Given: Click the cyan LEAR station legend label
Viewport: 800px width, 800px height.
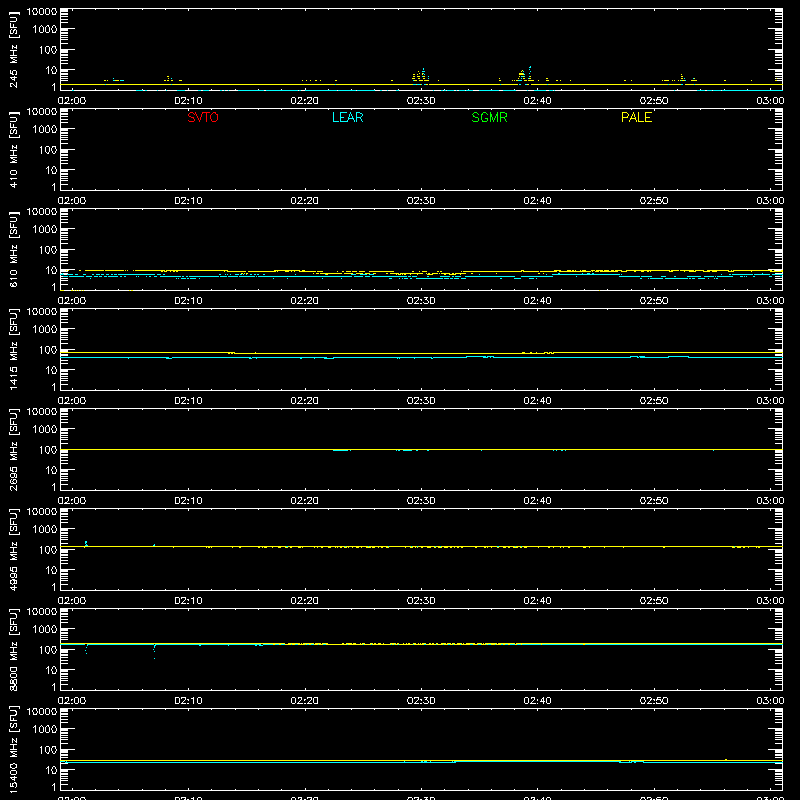Looking at the screenshot, I should pyautogui.click(x=347, y=117).
